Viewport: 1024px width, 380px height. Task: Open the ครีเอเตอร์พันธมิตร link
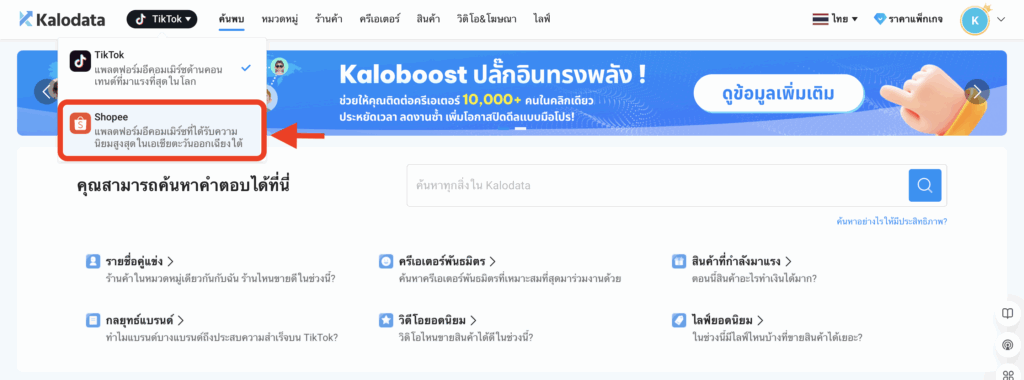point(447,262)
